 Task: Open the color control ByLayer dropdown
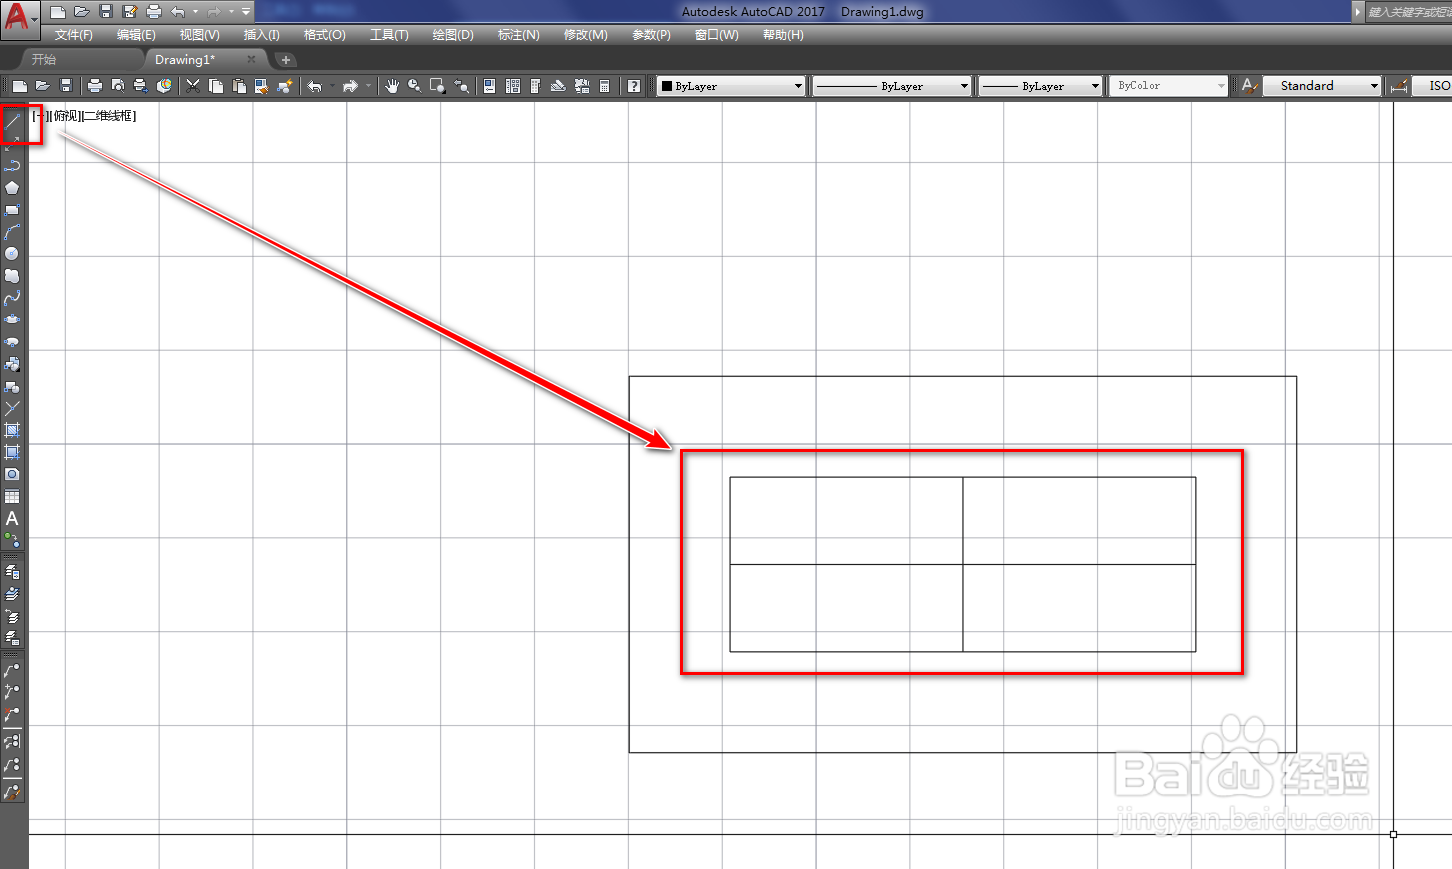(730, 86)
